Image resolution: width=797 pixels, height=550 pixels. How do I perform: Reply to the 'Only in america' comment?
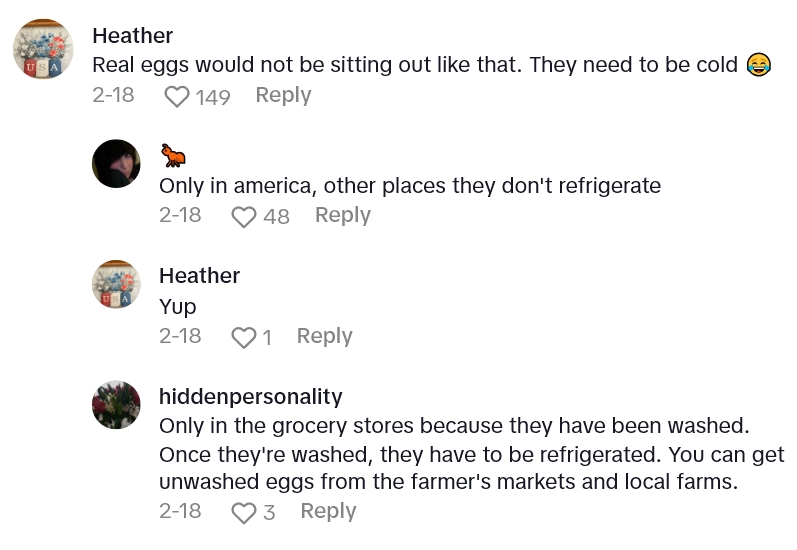point(342,216)
